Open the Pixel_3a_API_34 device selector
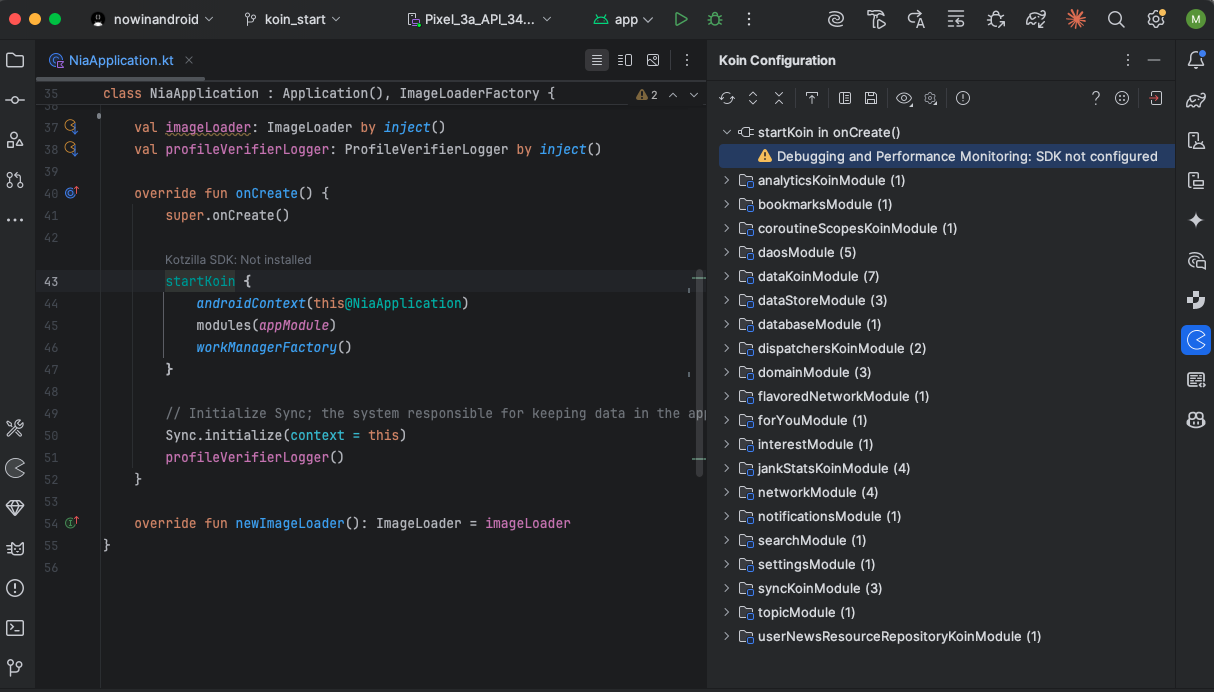 pyautogui.click(x=478, y=19)
